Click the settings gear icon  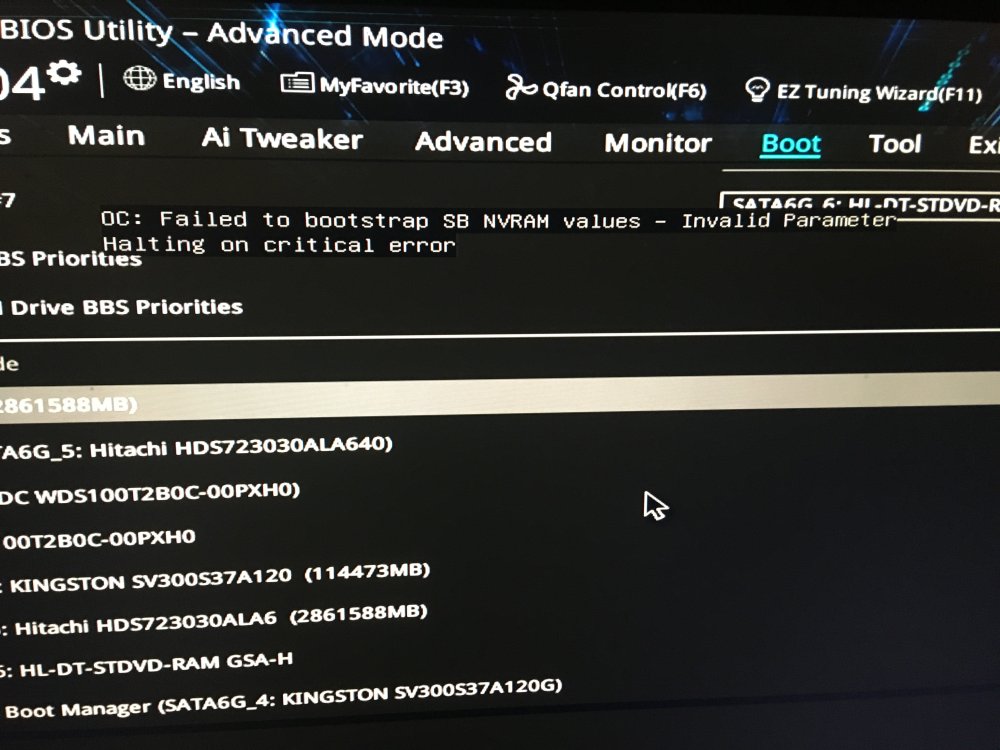64,72
